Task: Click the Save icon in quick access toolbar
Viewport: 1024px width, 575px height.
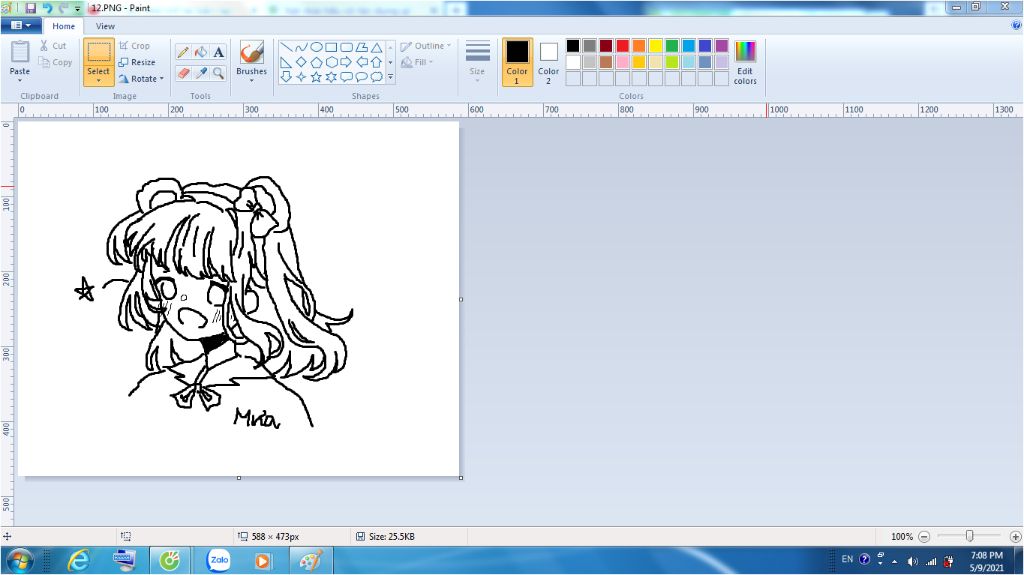Action: 31,8
